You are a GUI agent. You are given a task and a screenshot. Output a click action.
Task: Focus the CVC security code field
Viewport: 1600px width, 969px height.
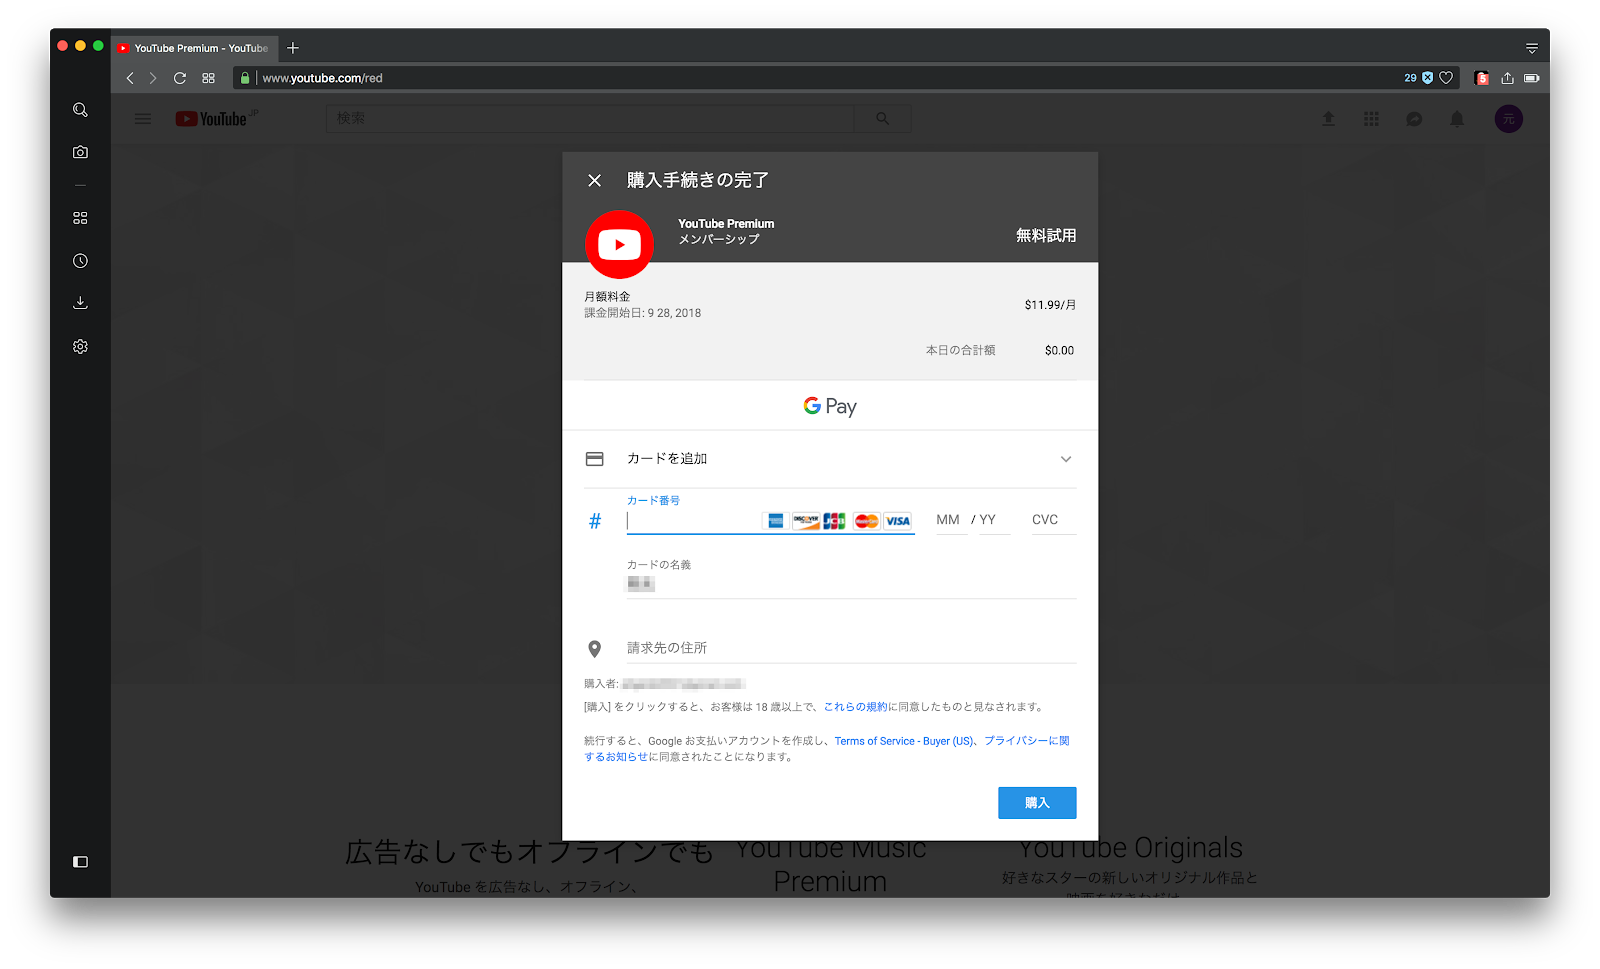click(1053, 520)
